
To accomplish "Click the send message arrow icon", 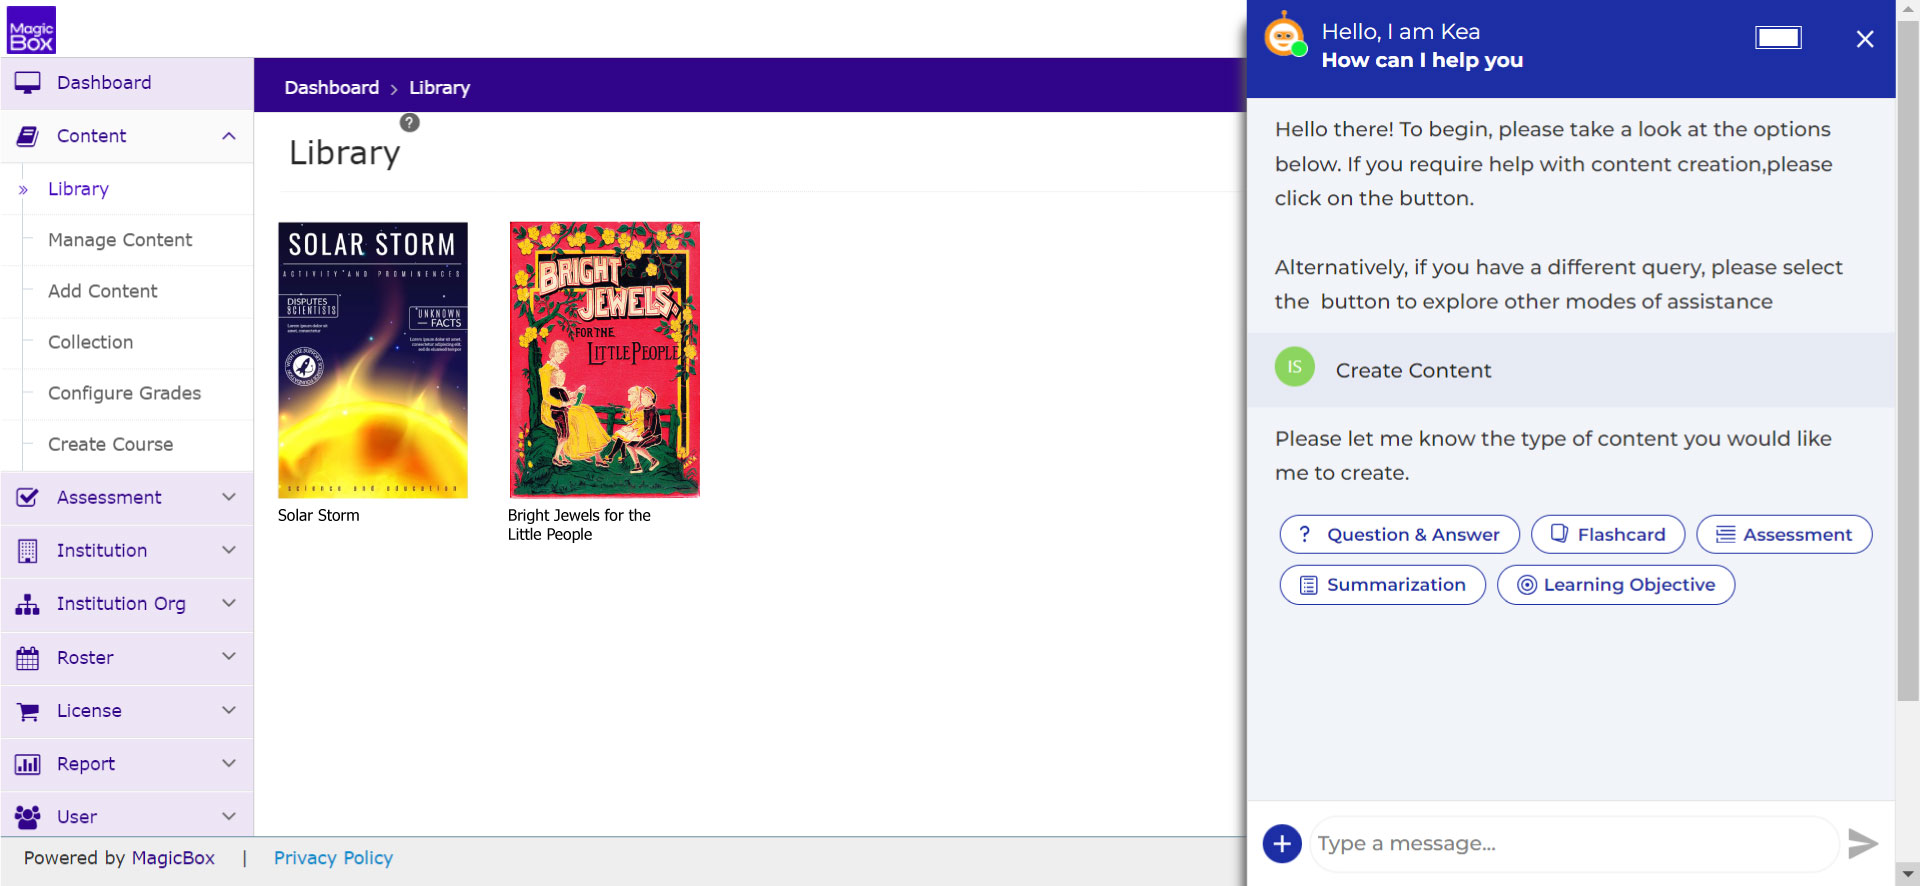I will click(1862, 843).
